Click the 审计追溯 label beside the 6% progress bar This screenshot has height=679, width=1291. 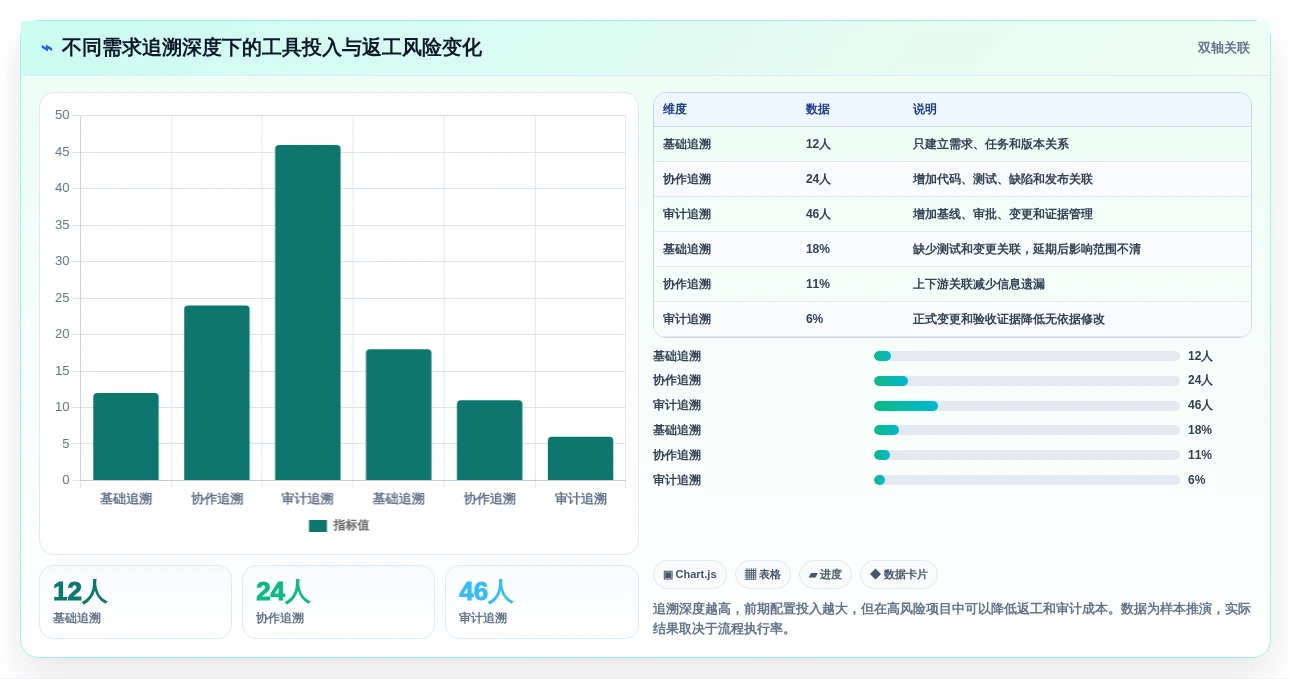coord(677,480)
